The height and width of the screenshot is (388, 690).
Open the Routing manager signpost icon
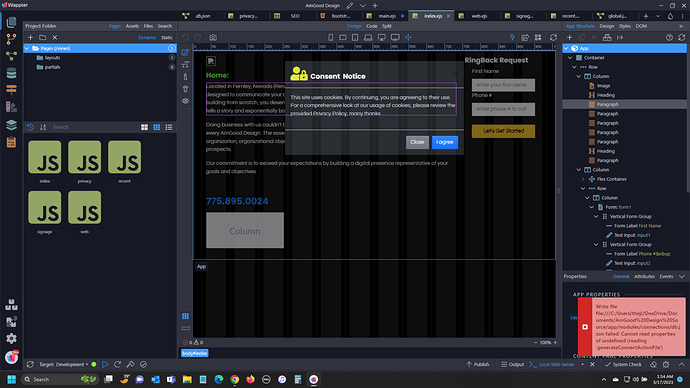tap(11, 90)
